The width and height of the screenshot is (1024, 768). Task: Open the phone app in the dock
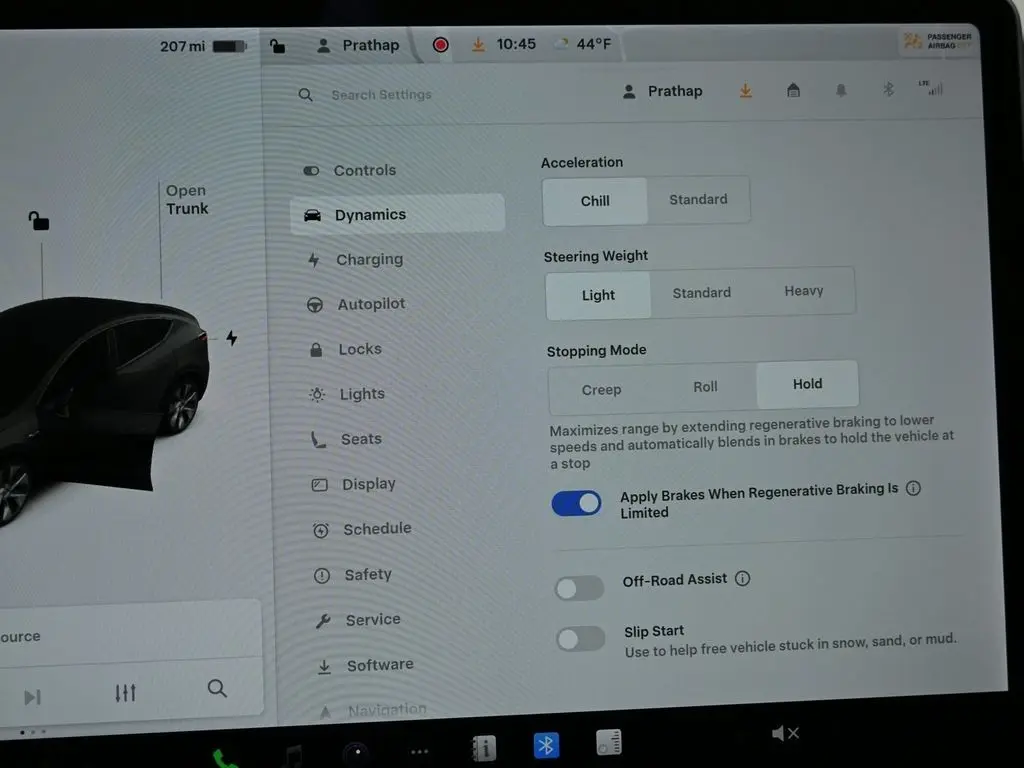tap(225, 757)
